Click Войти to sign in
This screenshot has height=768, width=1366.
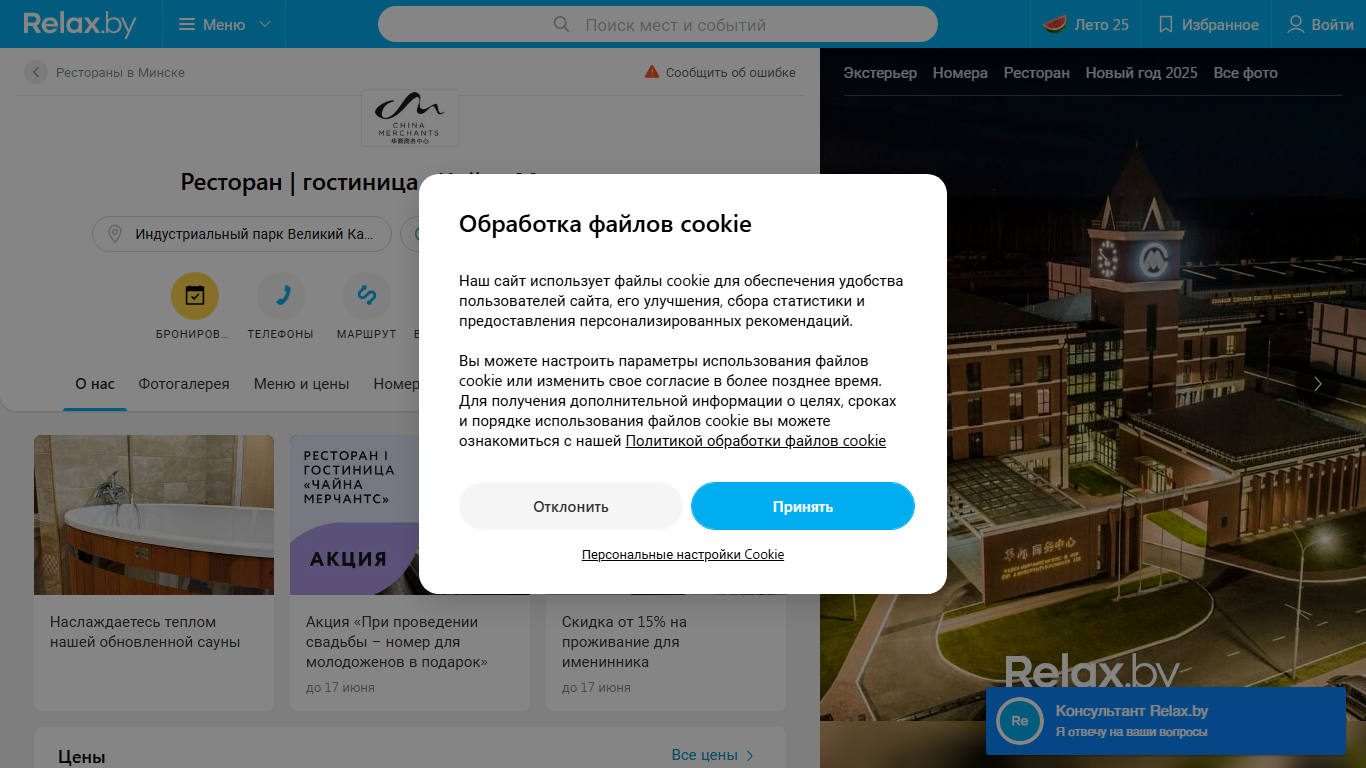pos(1320,24)
